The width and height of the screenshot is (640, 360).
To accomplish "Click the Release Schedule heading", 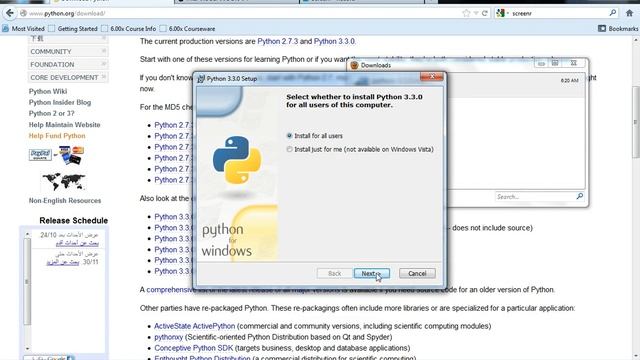I will click(x=74, y=220).
